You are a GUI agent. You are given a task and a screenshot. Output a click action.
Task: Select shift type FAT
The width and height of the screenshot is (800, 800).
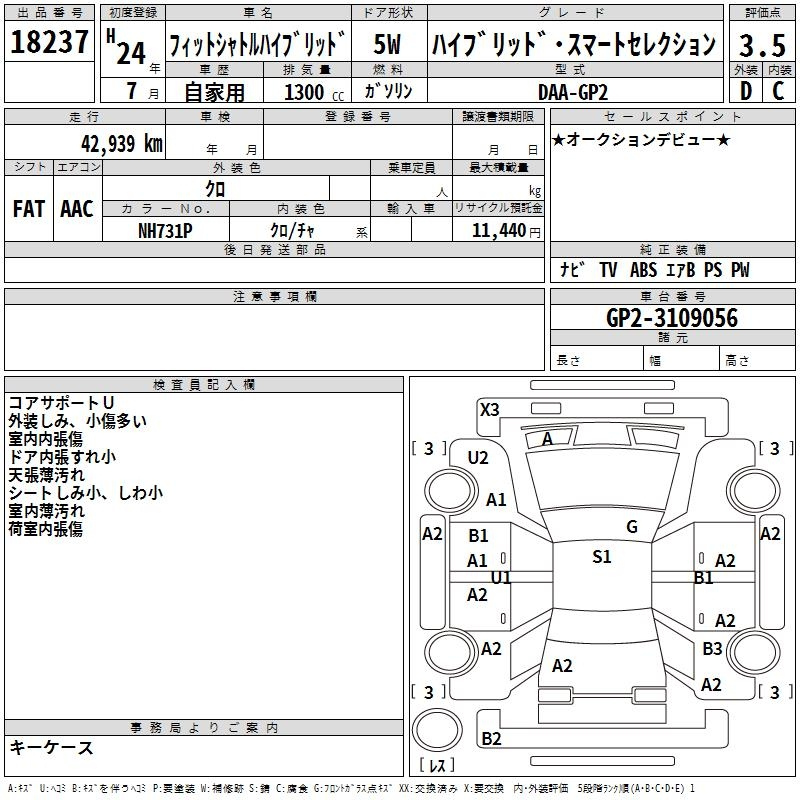(x=29, y=209)
